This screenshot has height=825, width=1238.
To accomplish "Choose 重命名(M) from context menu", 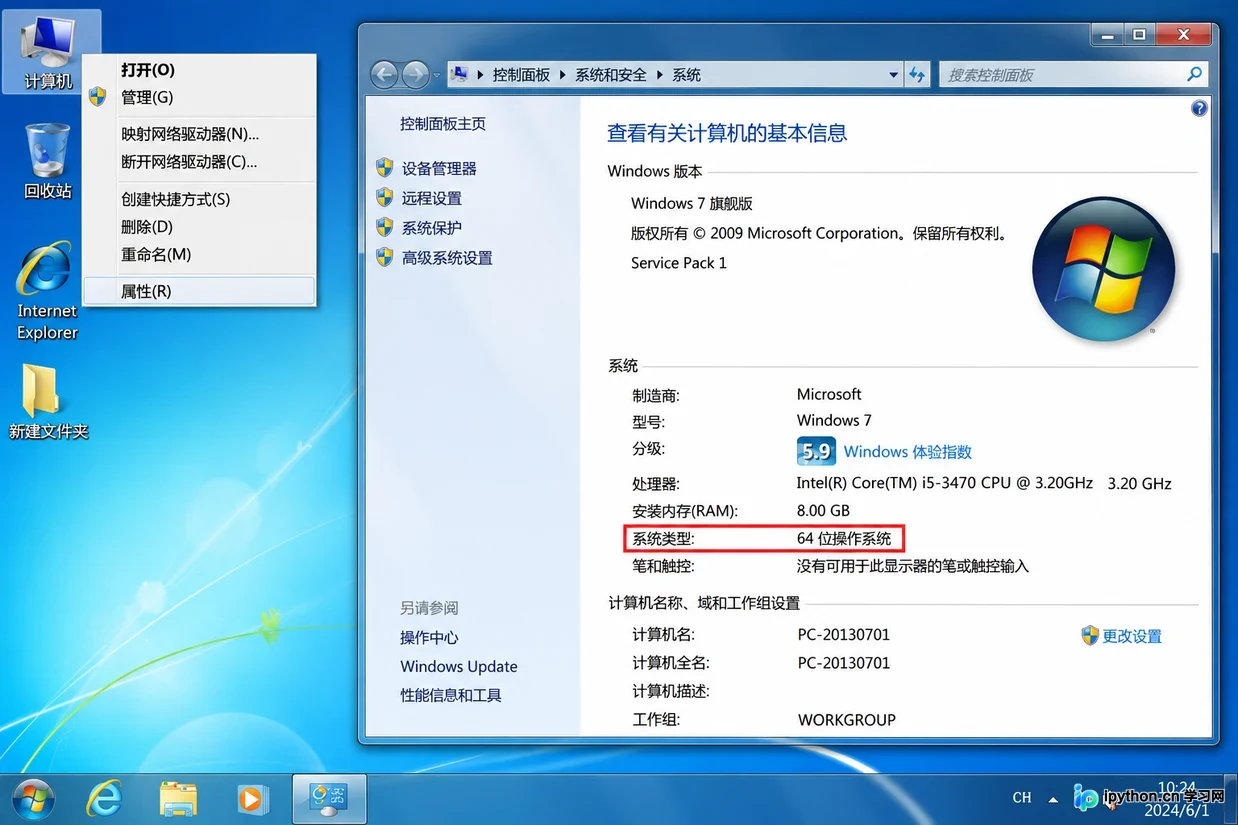I will point(156,255).
